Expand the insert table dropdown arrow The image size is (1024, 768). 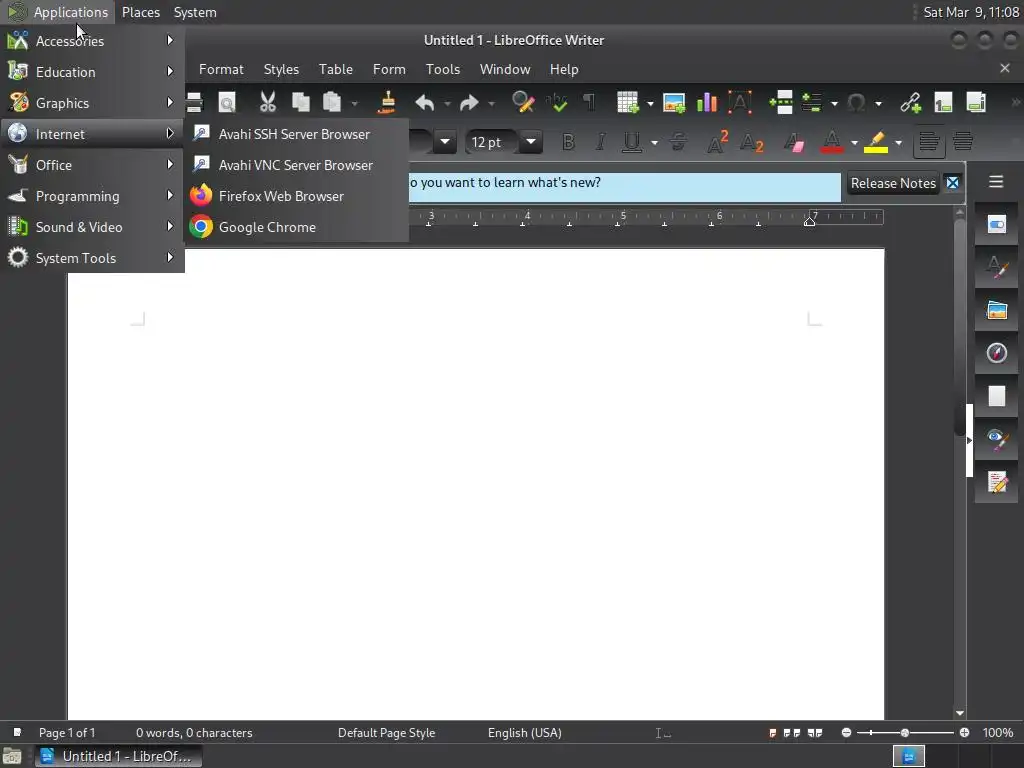[x=650, y=103]
